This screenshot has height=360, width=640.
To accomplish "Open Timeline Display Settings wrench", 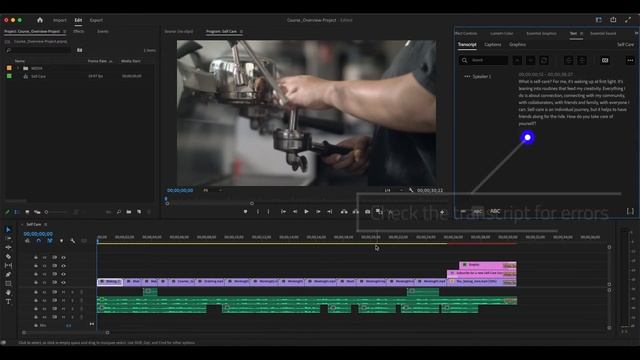I will [x=73, y=241].
